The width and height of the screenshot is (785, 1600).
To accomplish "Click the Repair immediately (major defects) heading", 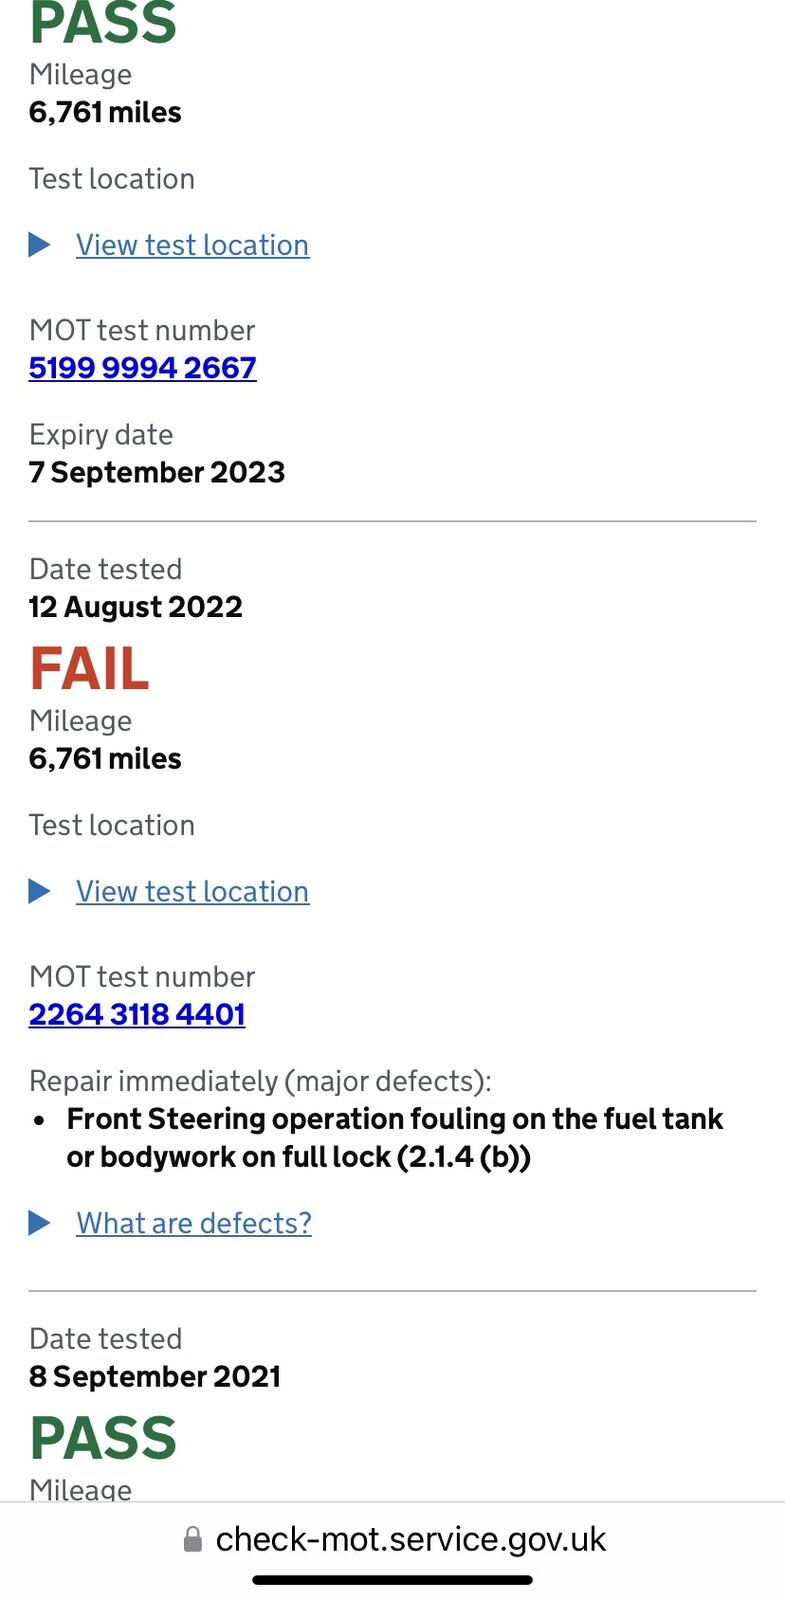I will coord(260,1081).
